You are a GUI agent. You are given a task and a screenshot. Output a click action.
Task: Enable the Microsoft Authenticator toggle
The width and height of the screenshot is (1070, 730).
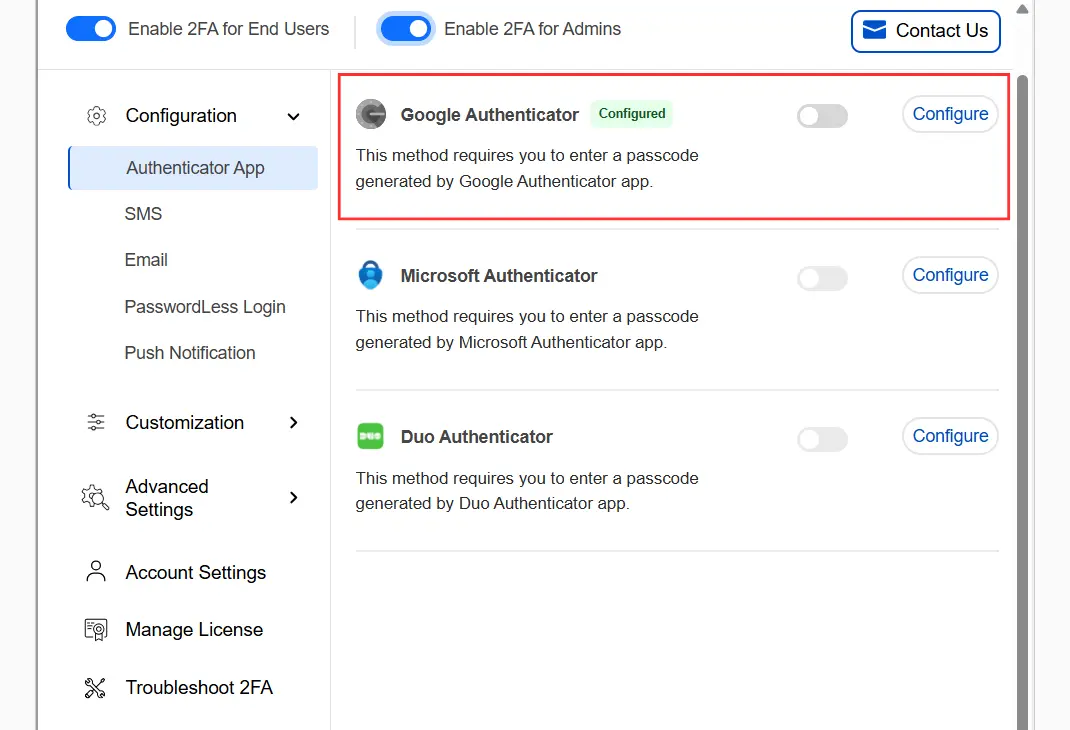(x=822, y=278)
